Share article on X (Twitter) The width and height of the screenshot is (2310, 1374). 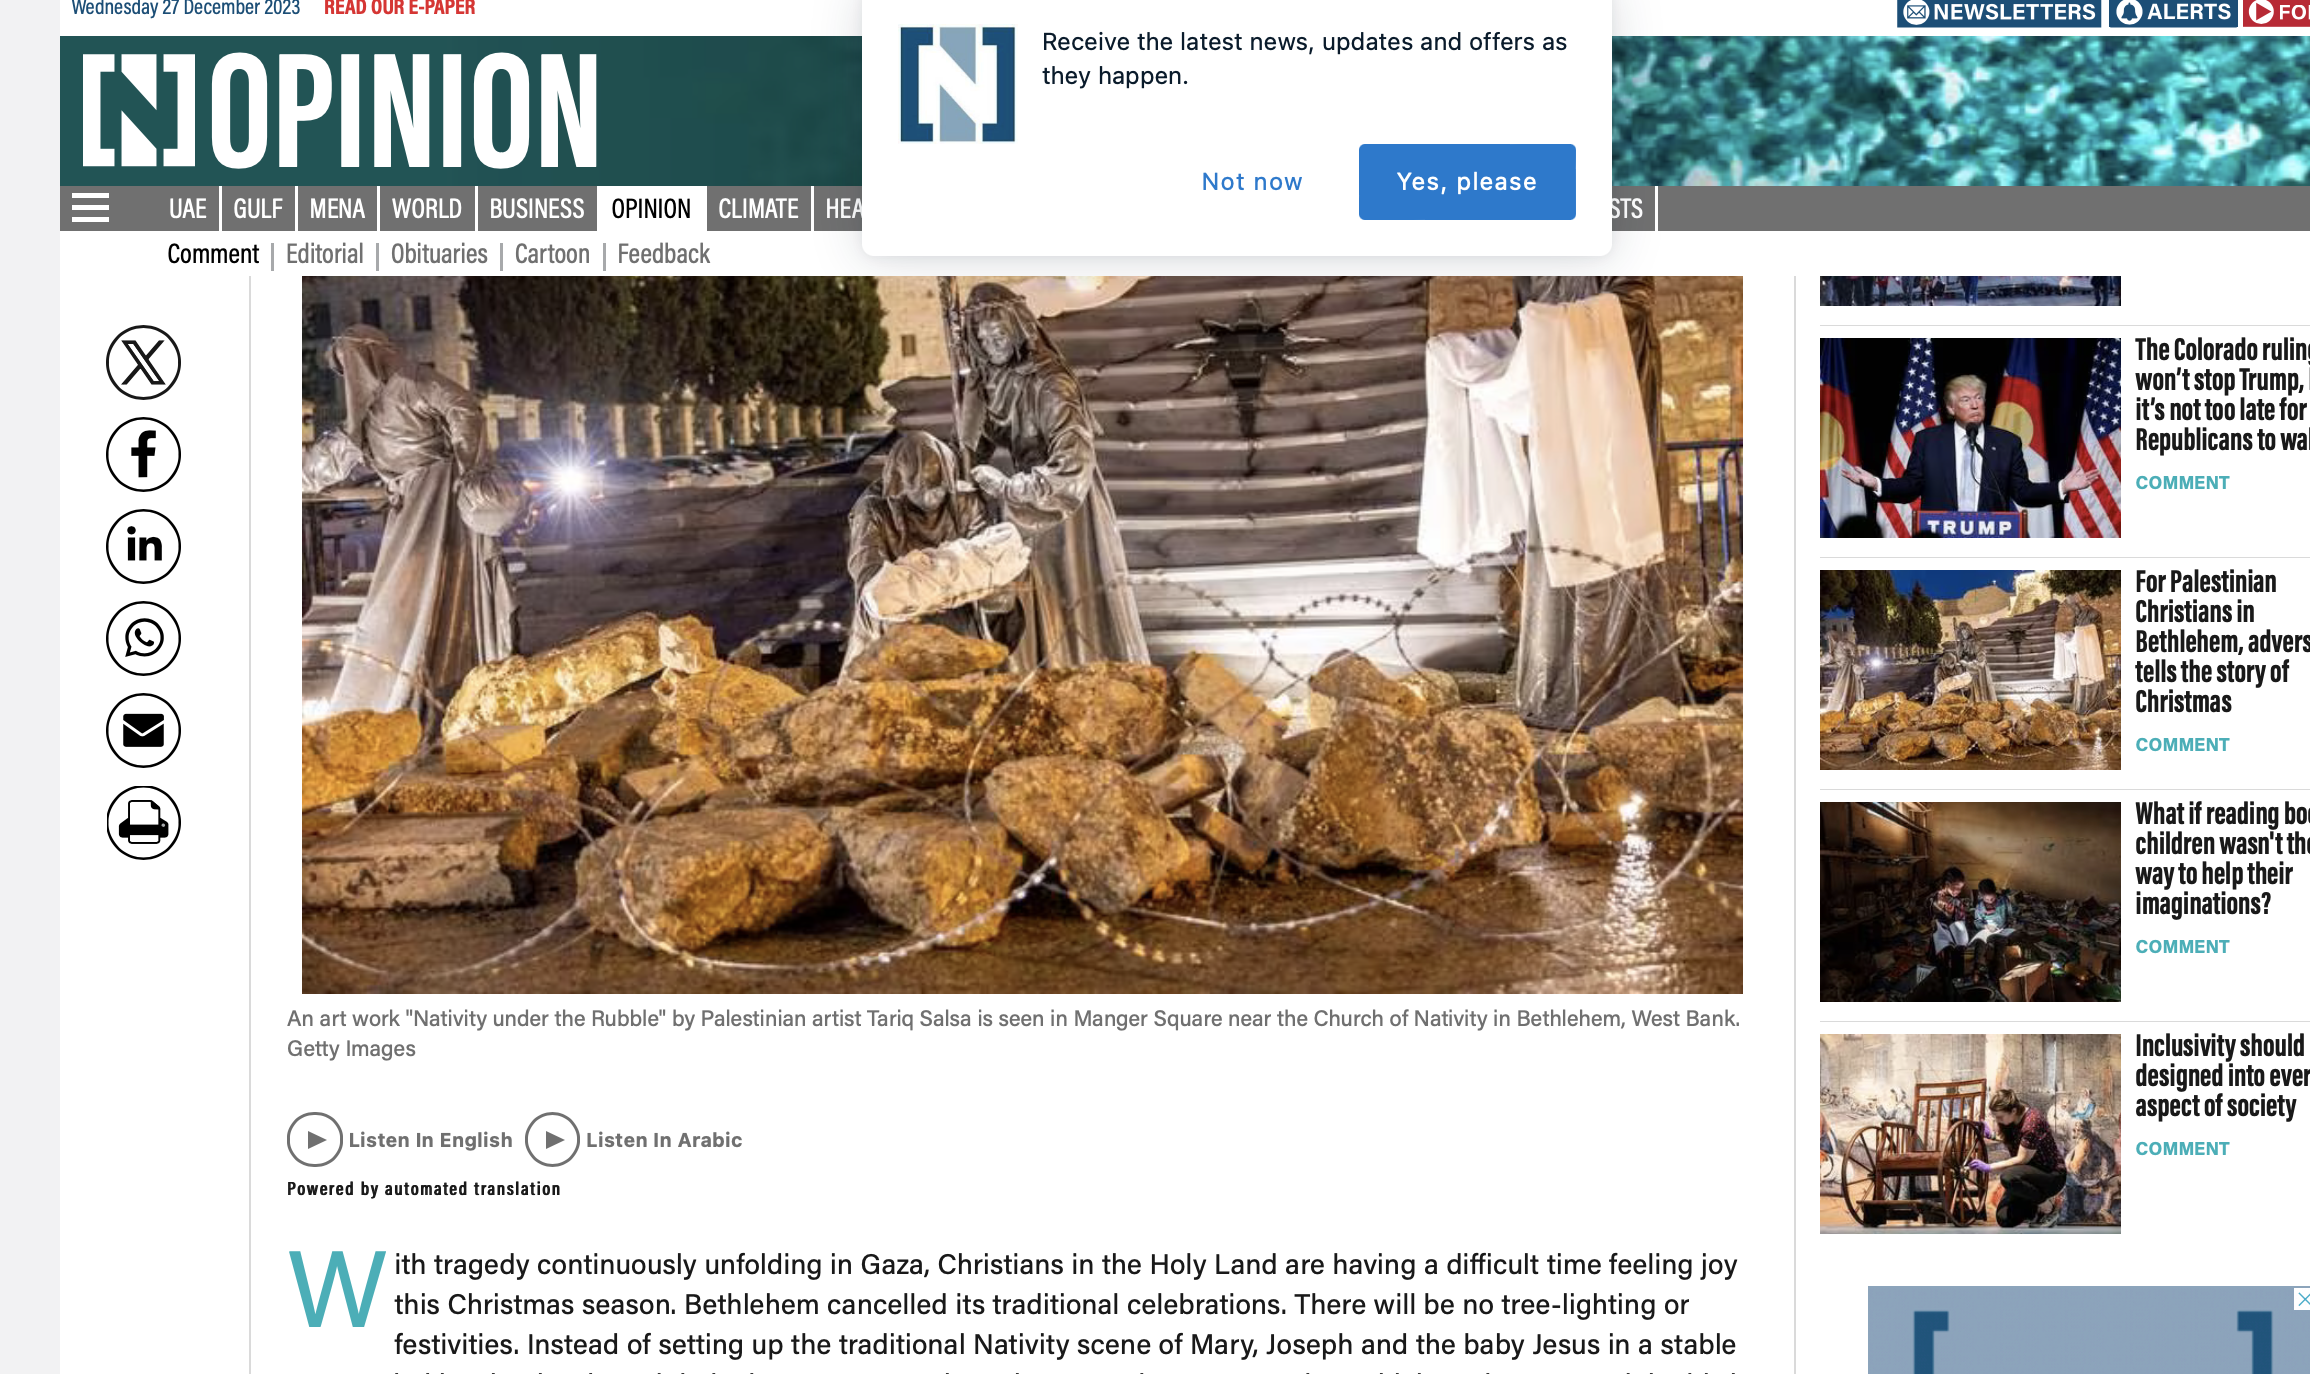143,362
